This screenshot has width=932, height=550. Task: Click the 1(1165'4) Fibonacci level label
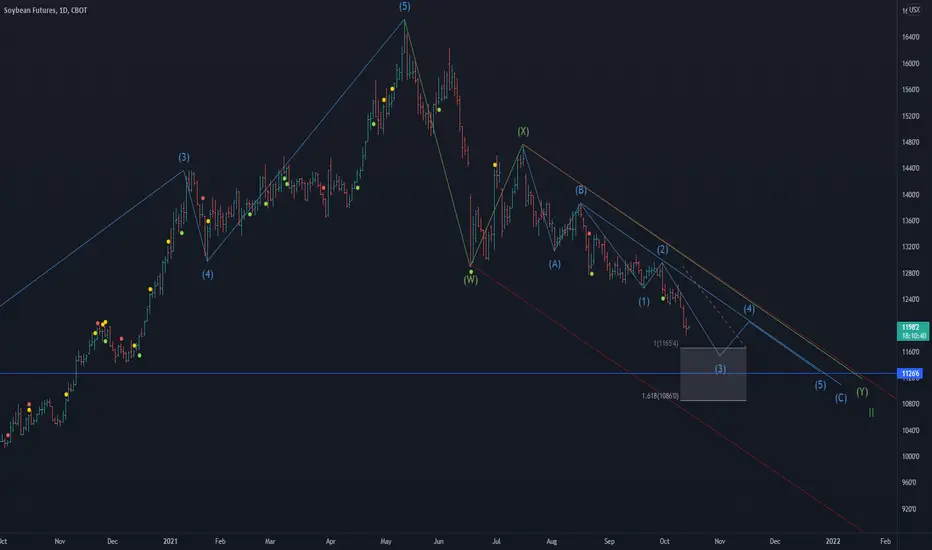[x=666, y=343]
